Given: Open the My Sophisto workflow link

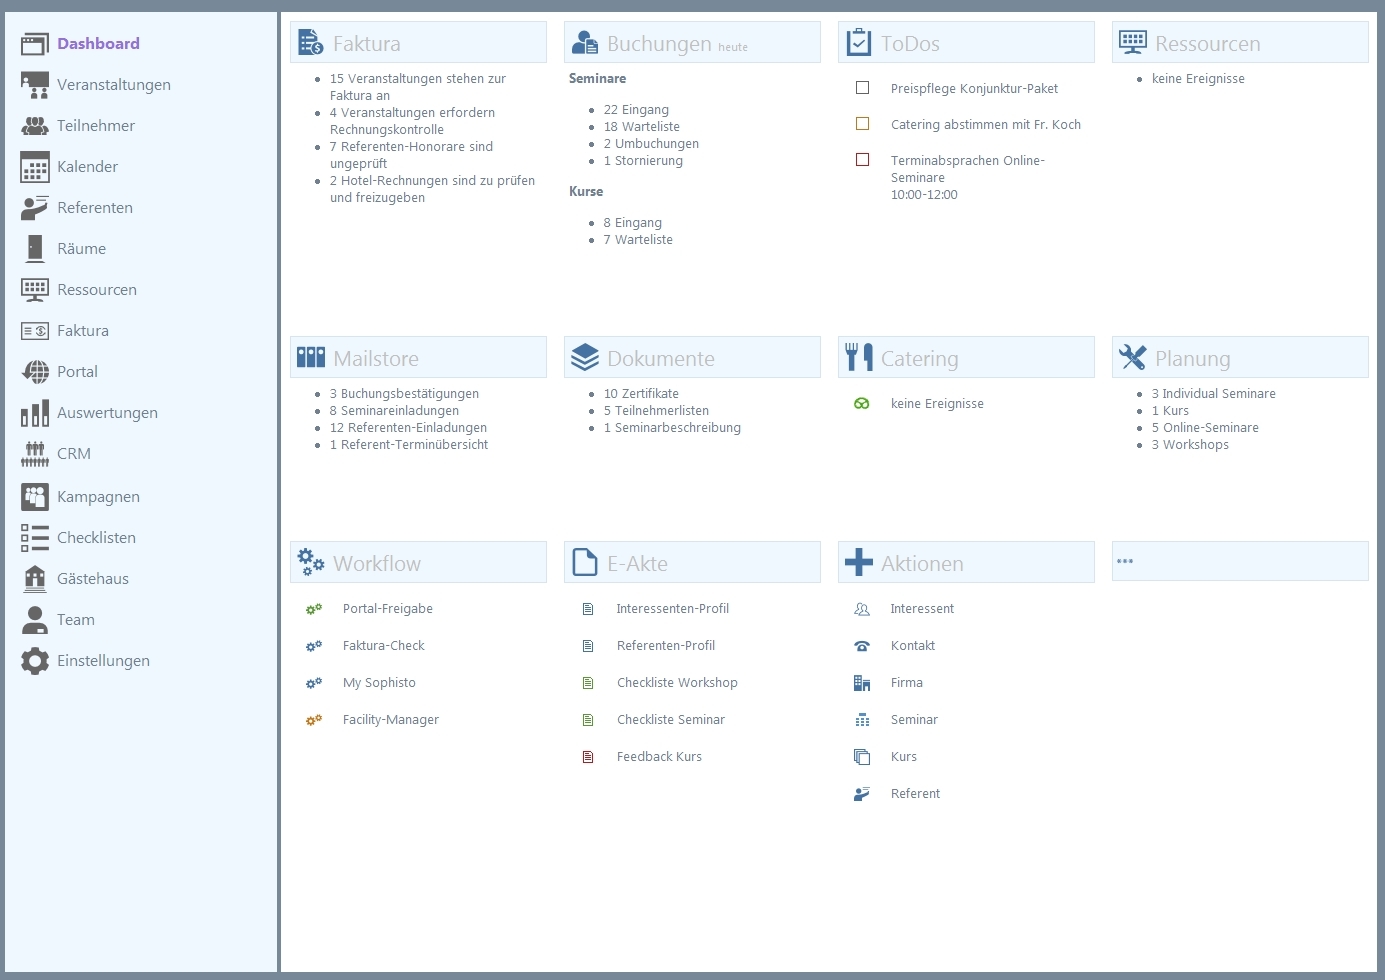Looking at the screenshot, I should (x=379, y=683).
